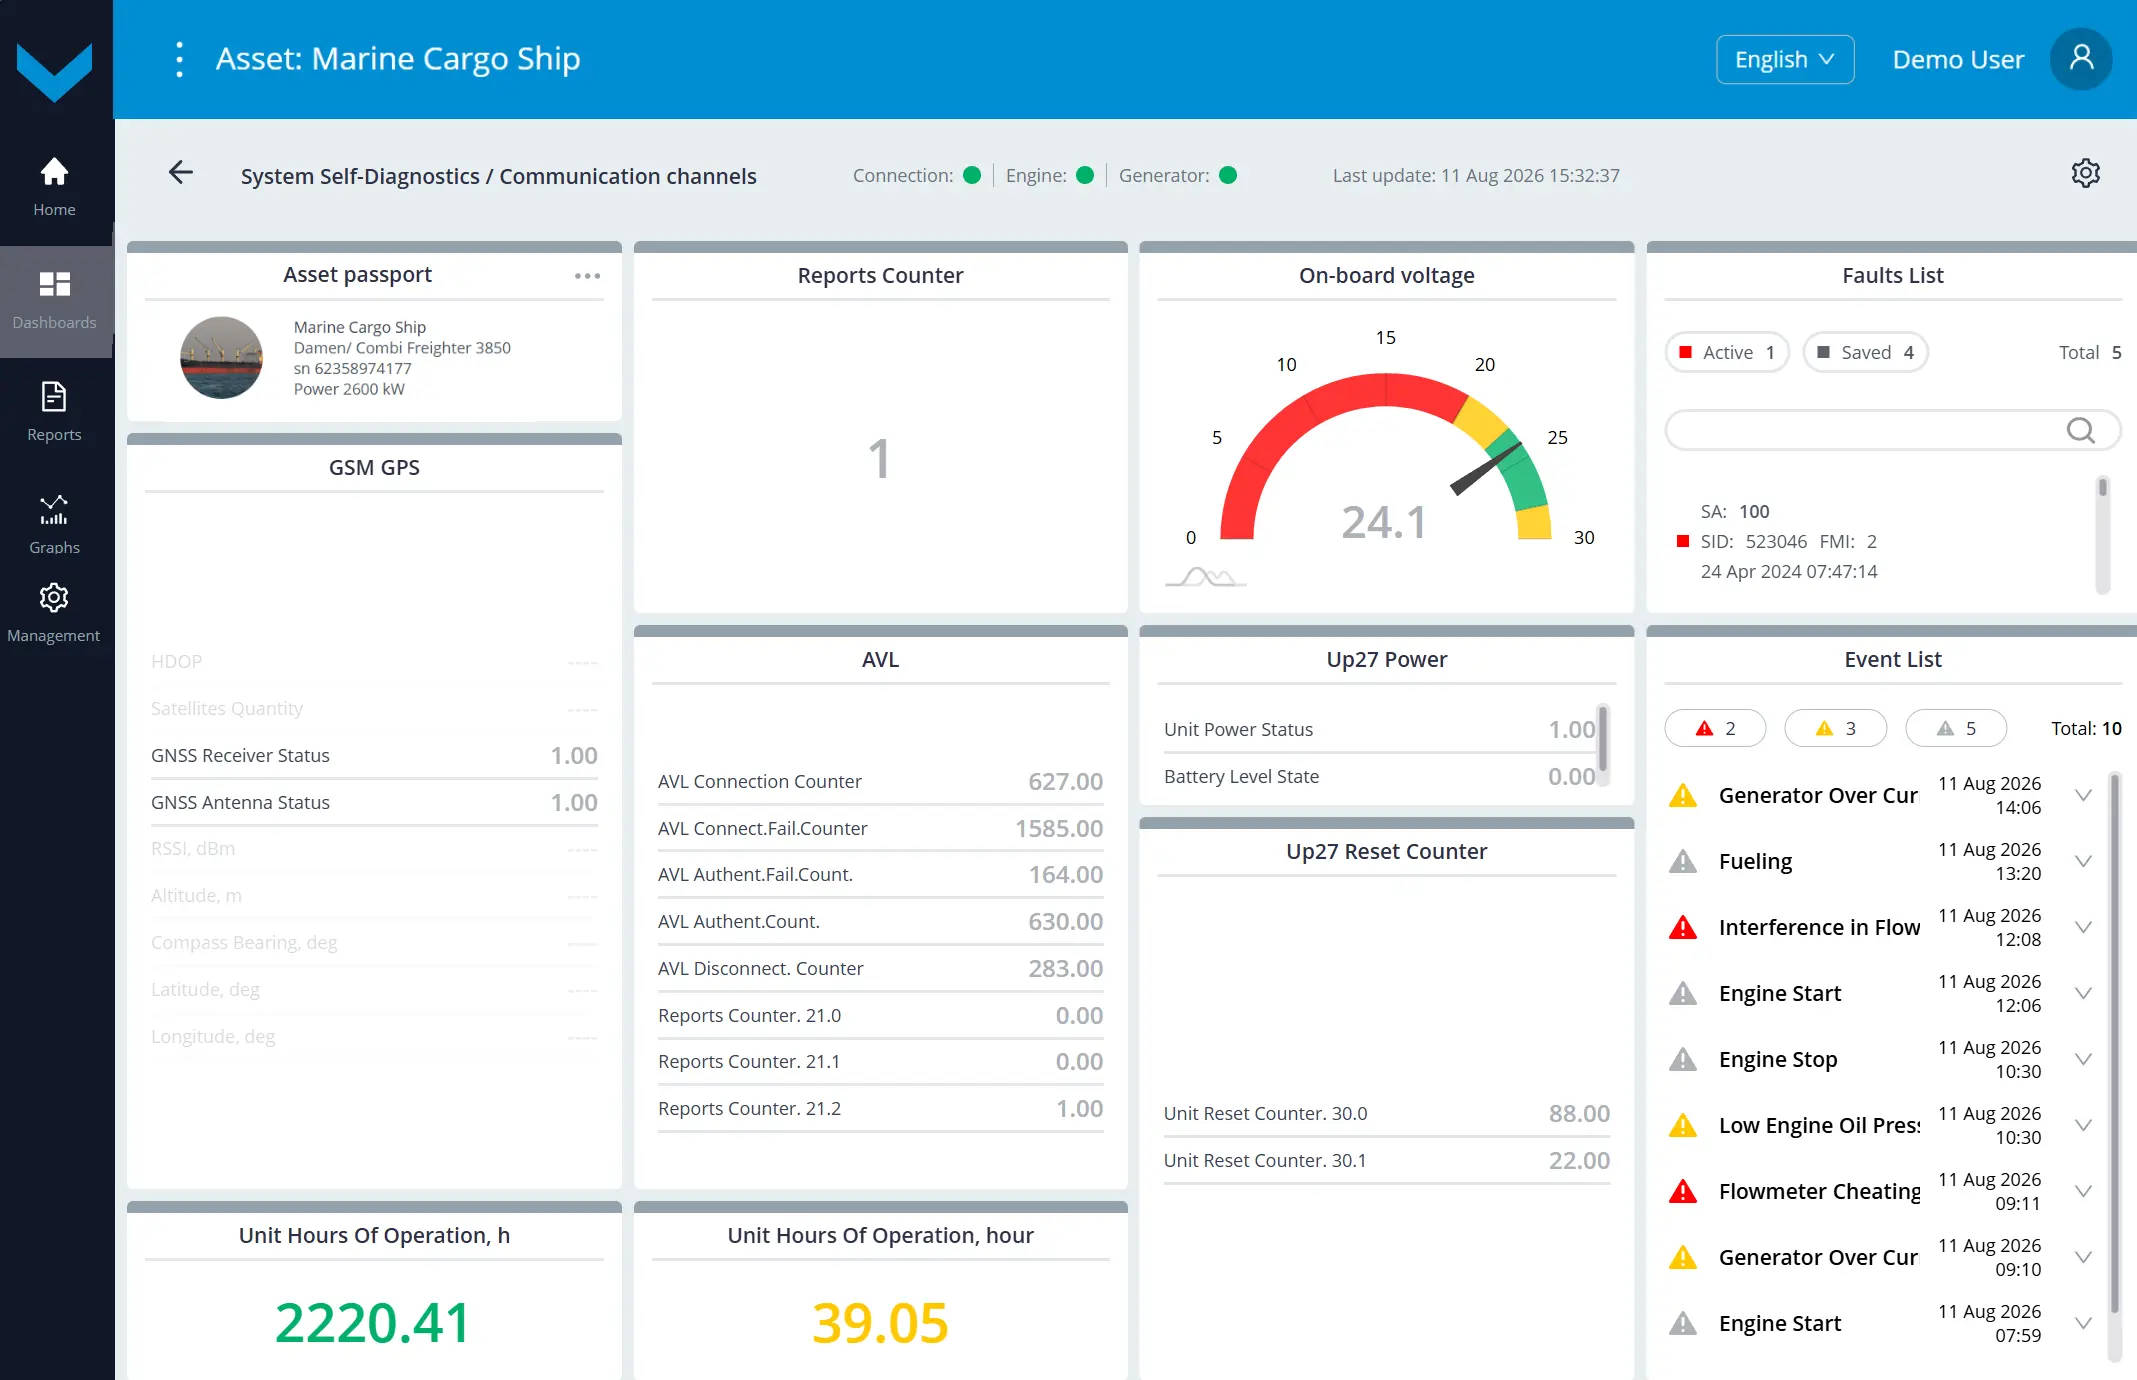
Task: Click the GNSS Antenna Status row
Action: [374, 803]
